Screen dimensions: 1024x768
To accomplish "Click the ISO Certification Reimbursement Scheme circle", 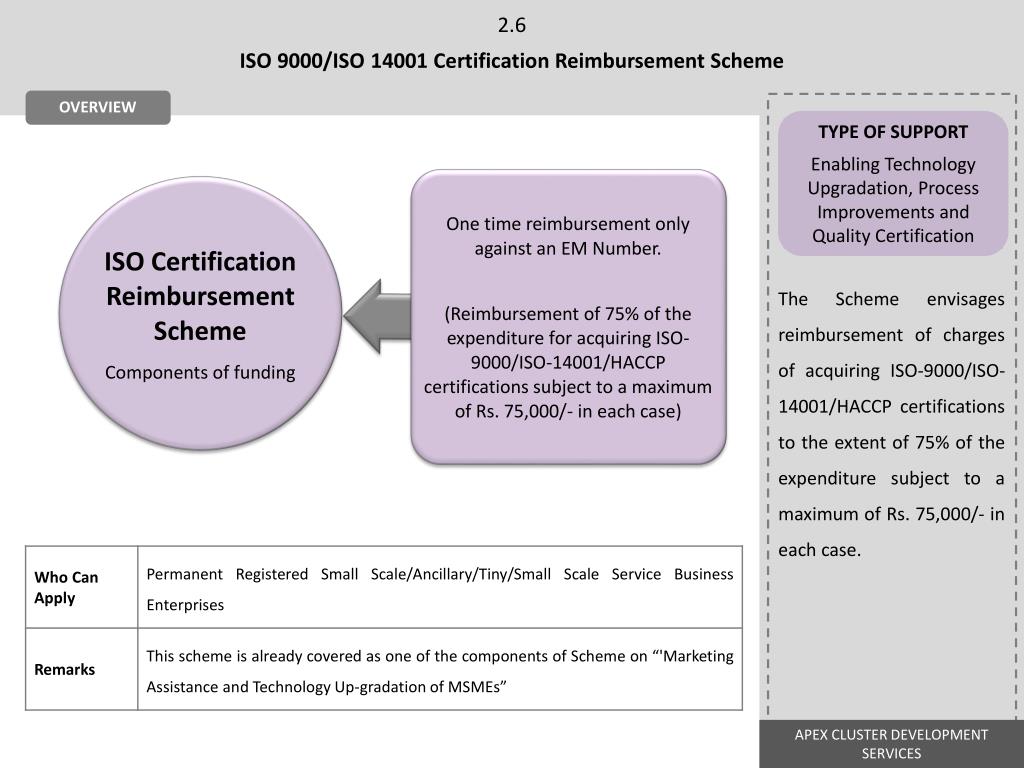I will pyautogui.click(x=200, y=313).
